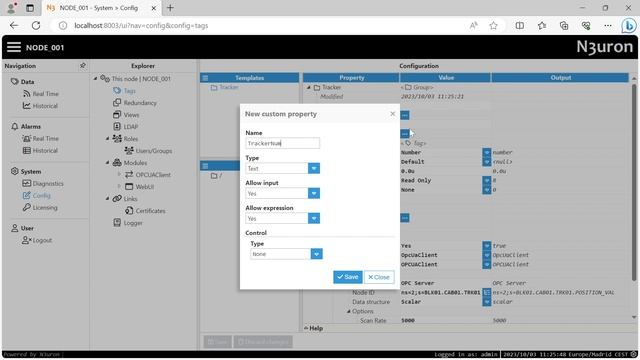Viewport: 640px width, 360px height.
Task: Collapse the Tracker property group
Action: tap(309, 87)
